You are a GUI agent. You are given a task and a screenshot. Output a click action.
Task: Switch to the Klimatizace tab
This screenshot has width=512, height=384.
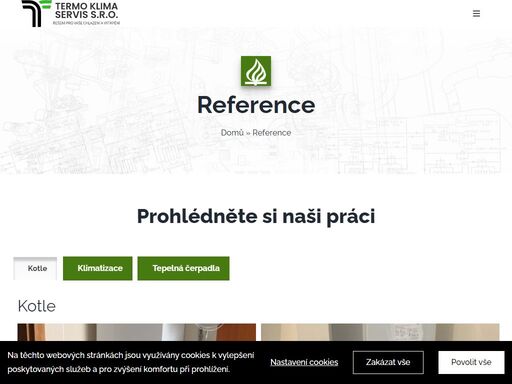coord(98,268)
